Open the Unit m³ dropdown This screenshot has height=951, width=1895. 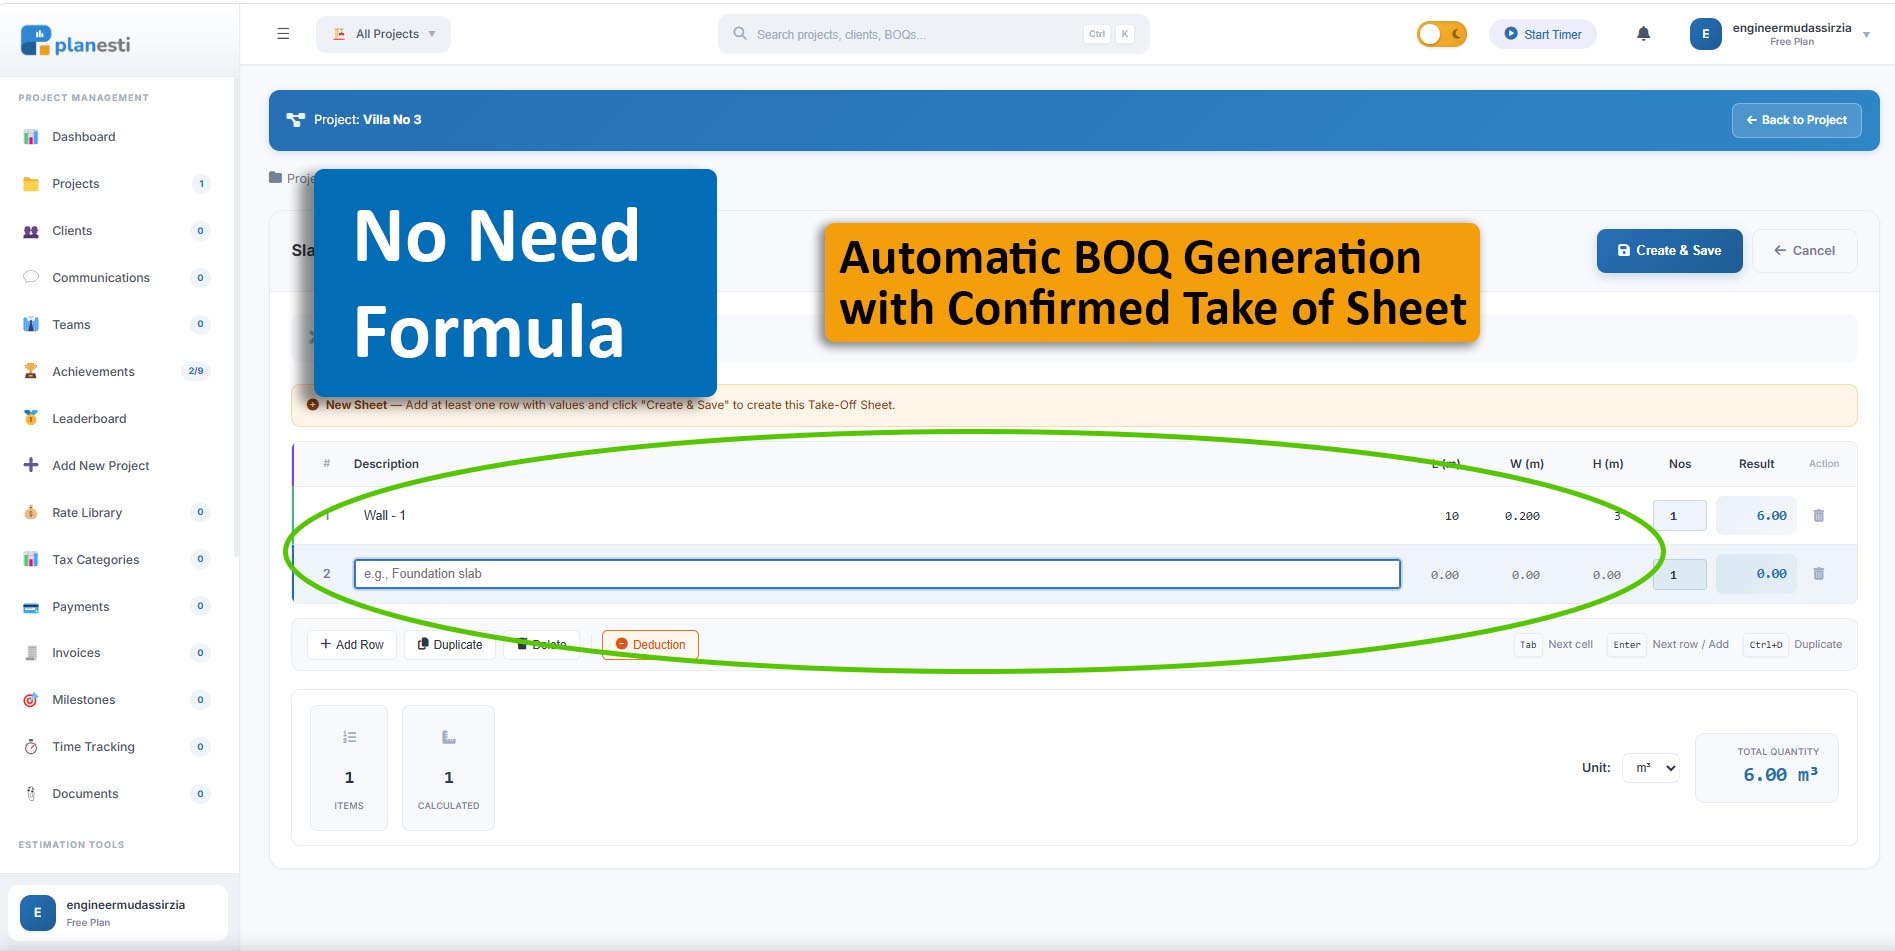(1650, 768)
